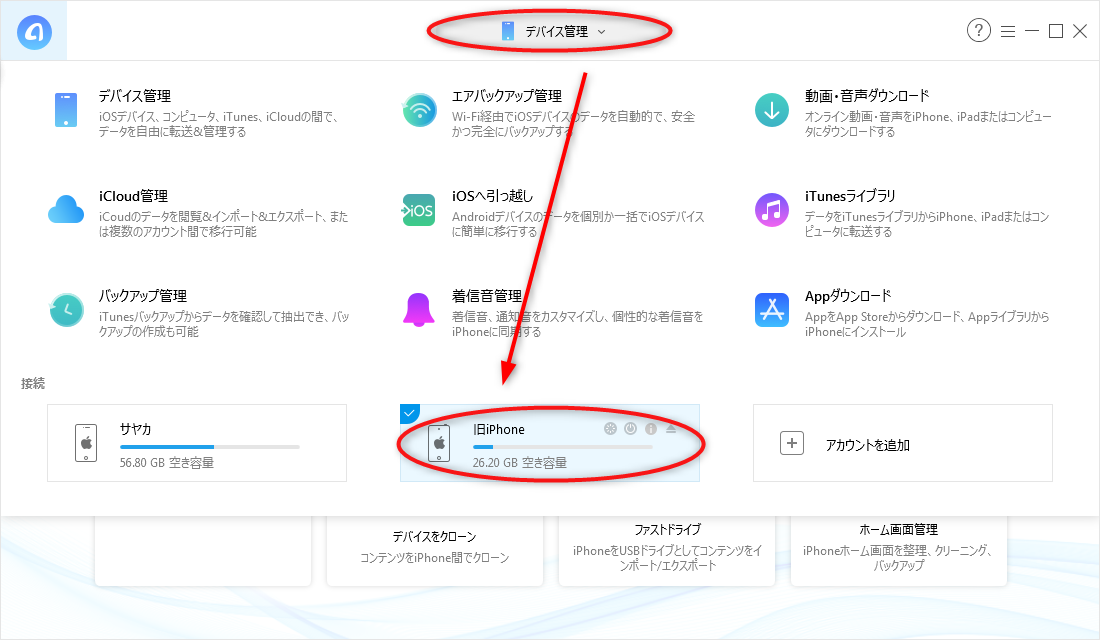Open iOSへ引っ越し menu entry
Screen dimensions: 1100x640
tap(492, 196)
